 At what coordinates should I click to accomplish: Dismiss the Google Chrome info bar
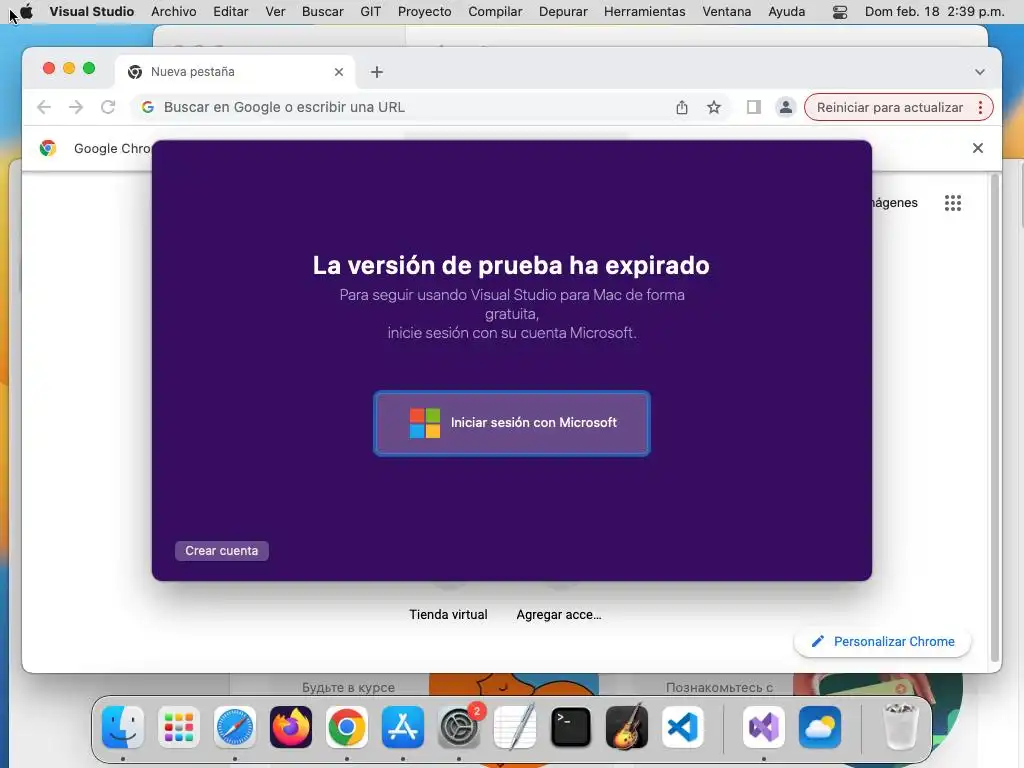978,148
